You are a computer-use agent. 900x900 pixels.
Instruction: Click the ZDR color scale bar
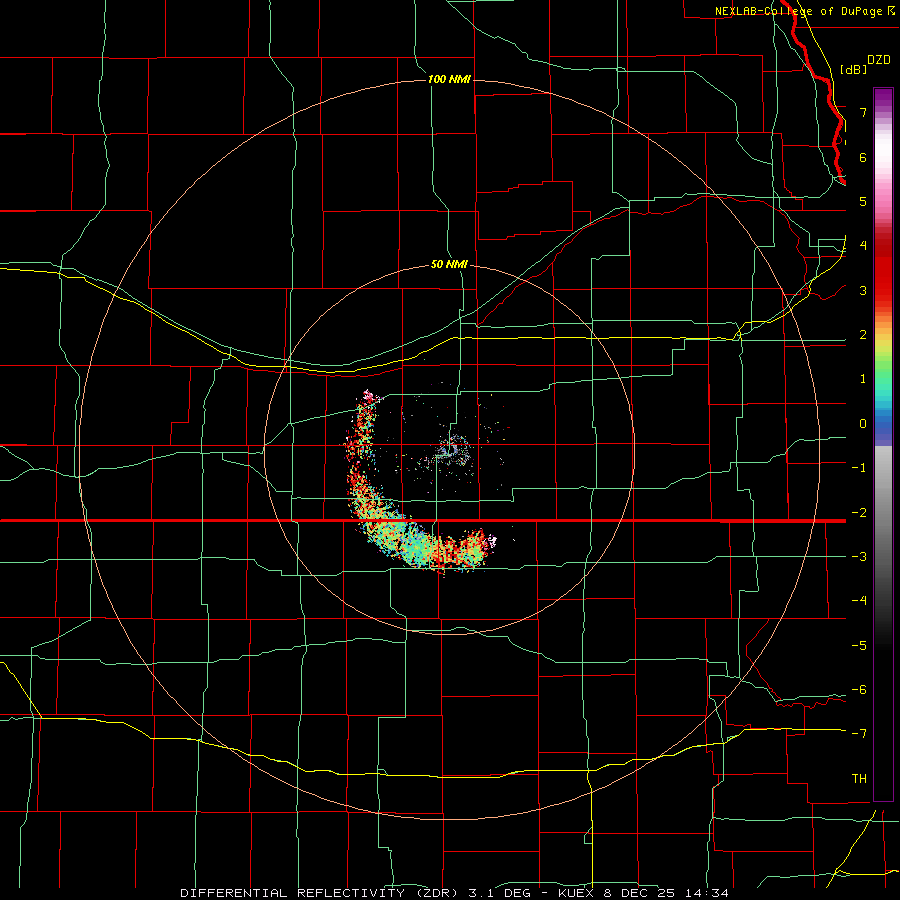coord(883,444)
